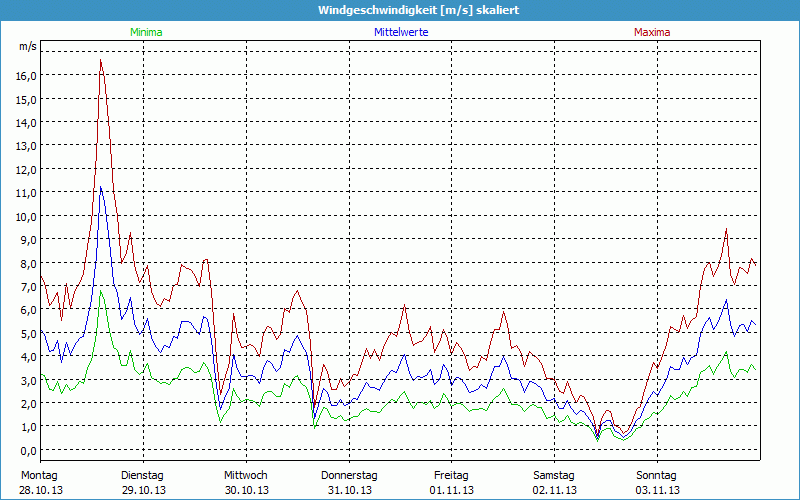Screen dimensions: 800x500
Task: Click the 'Montag' day label
Action: [x=39, y=476]
